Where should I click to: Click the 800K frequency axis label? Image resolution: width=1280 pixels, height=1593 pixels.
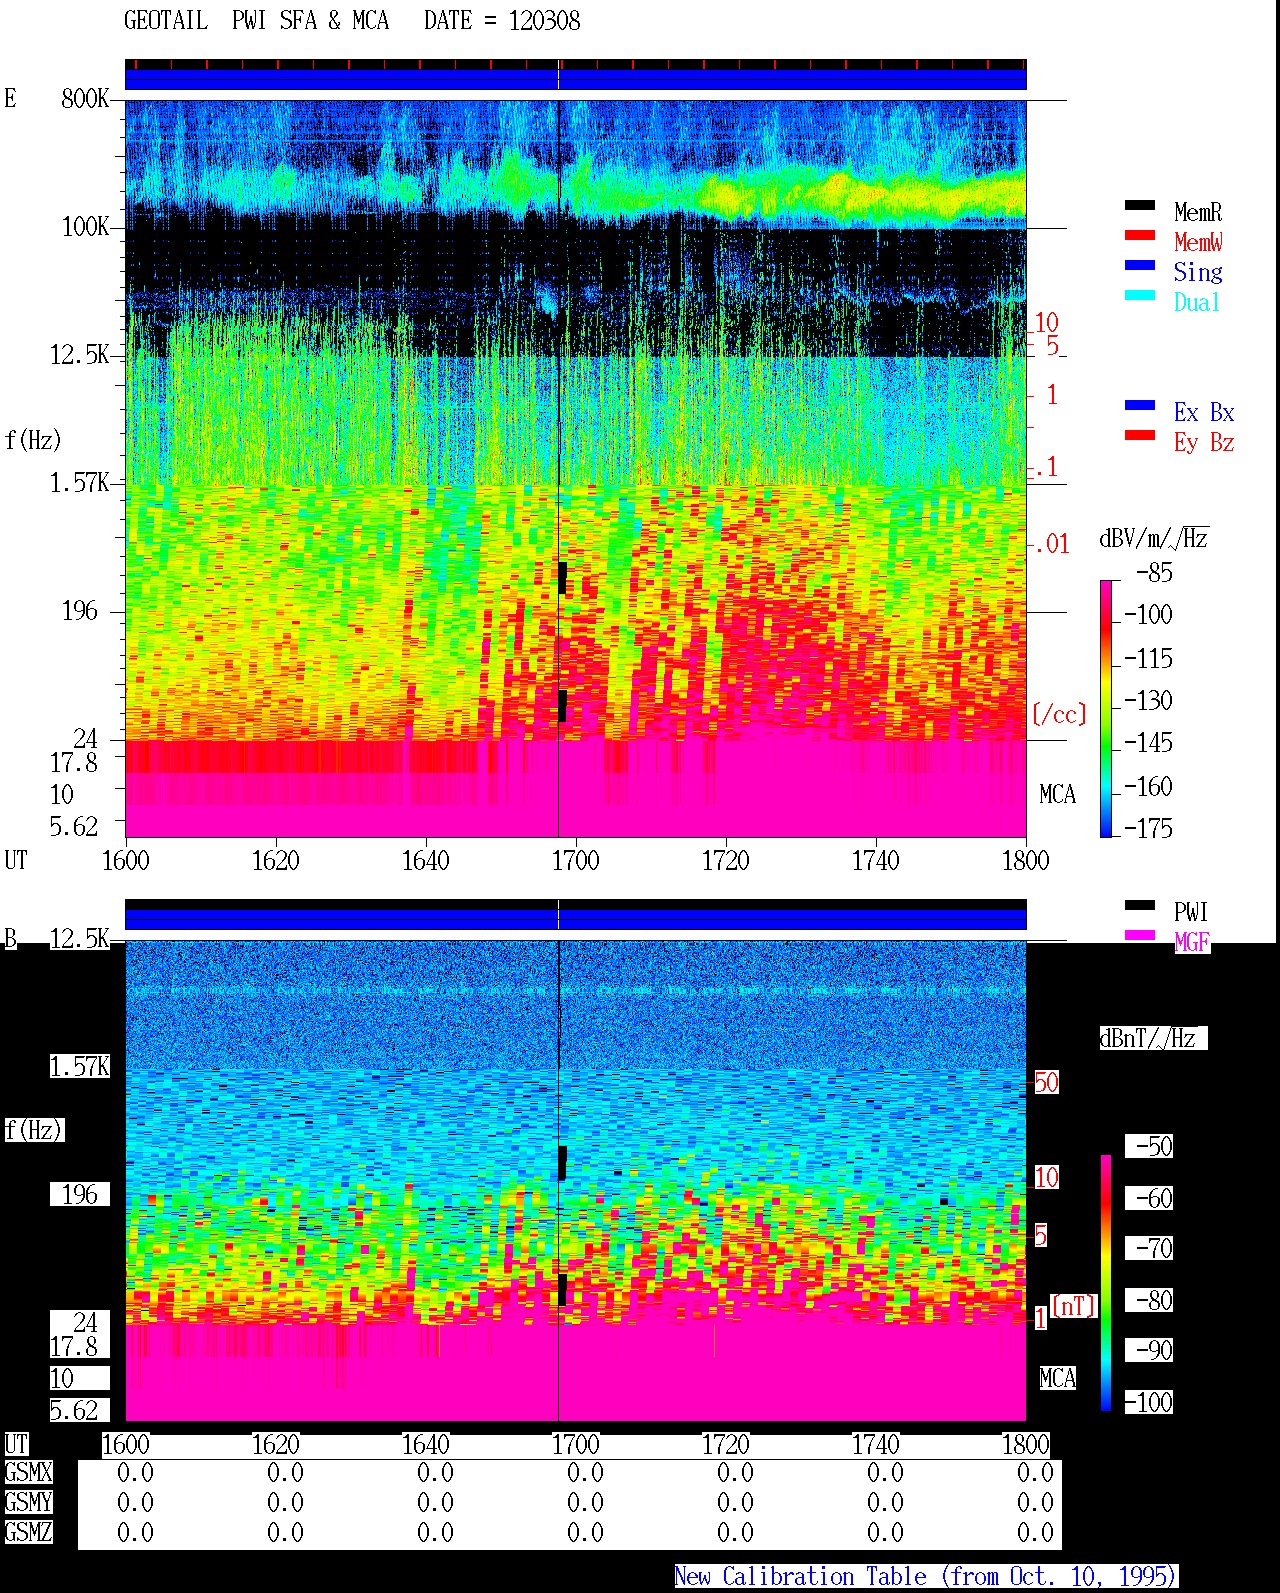(85, 98)
